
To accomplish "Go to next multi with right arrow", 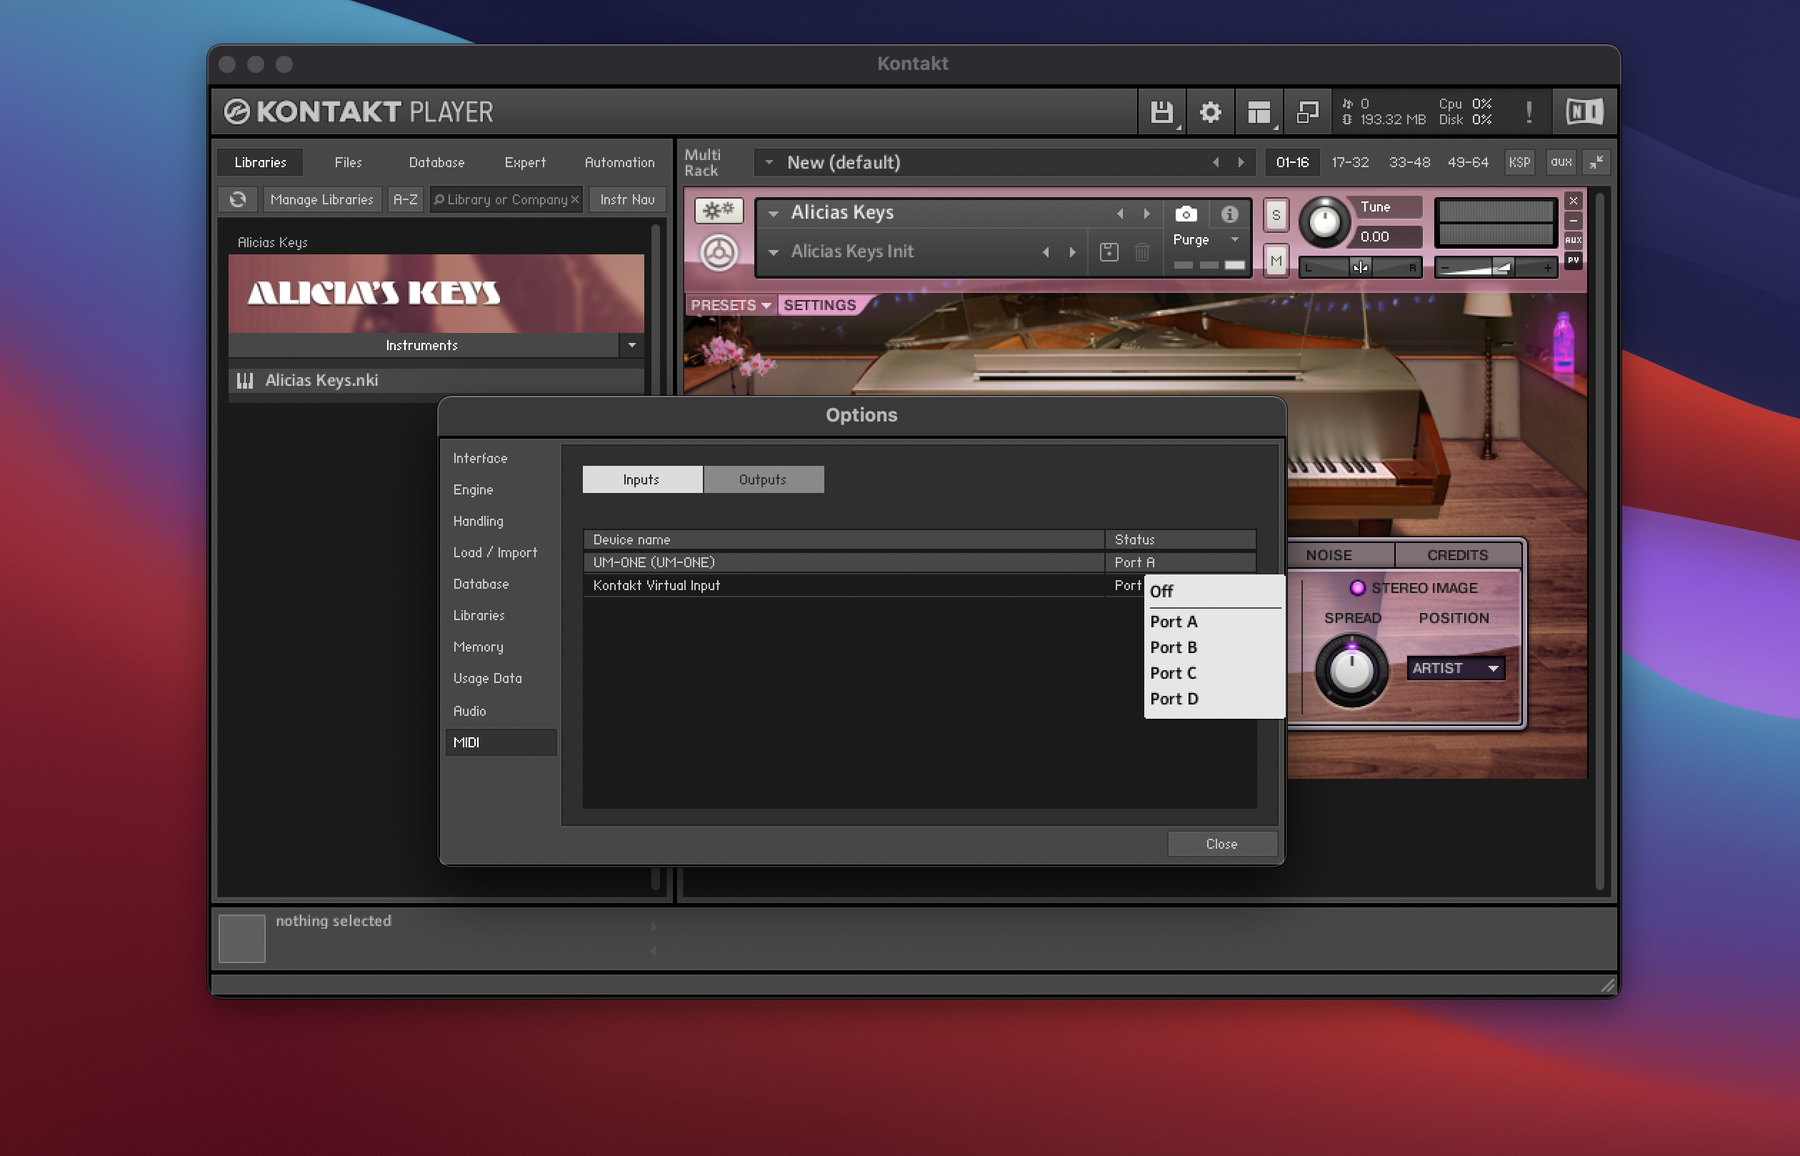I will pos(1242,162).
